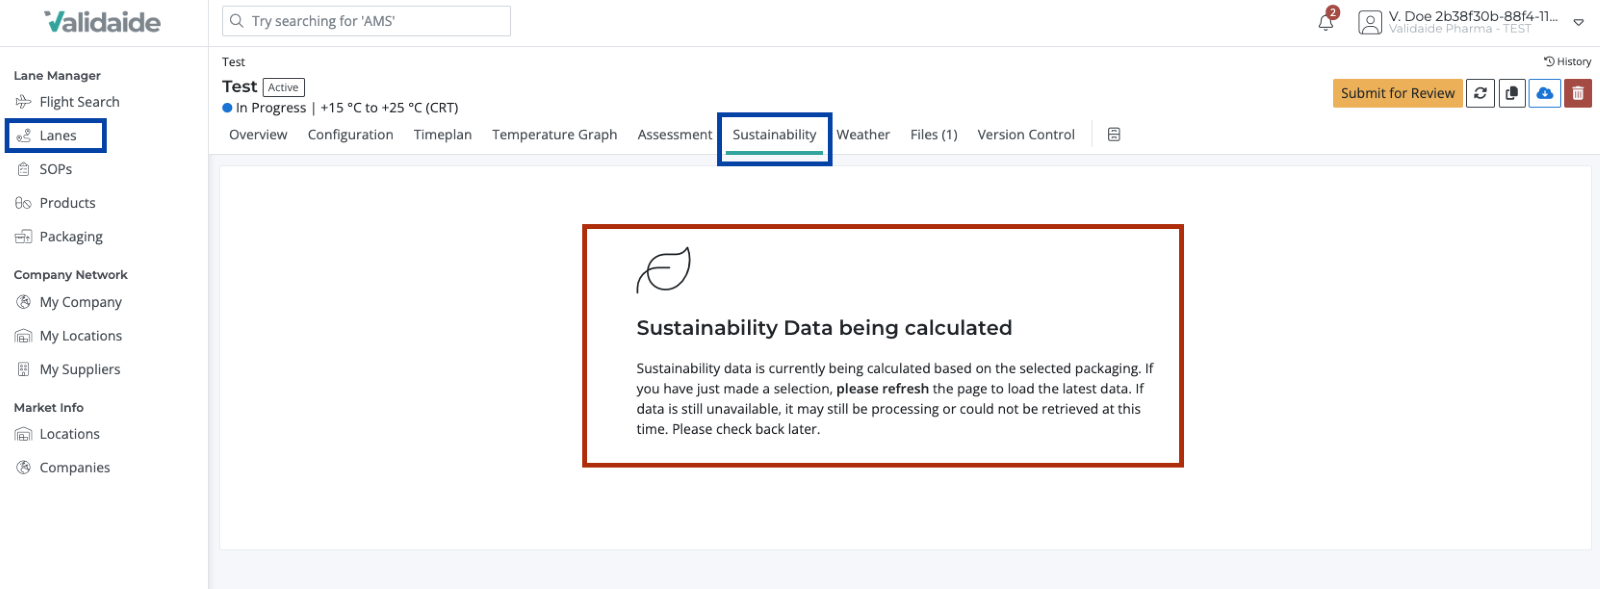Click the 'In Progress' status text
The image size is (1600, 589).
click(x=271, y=108)
